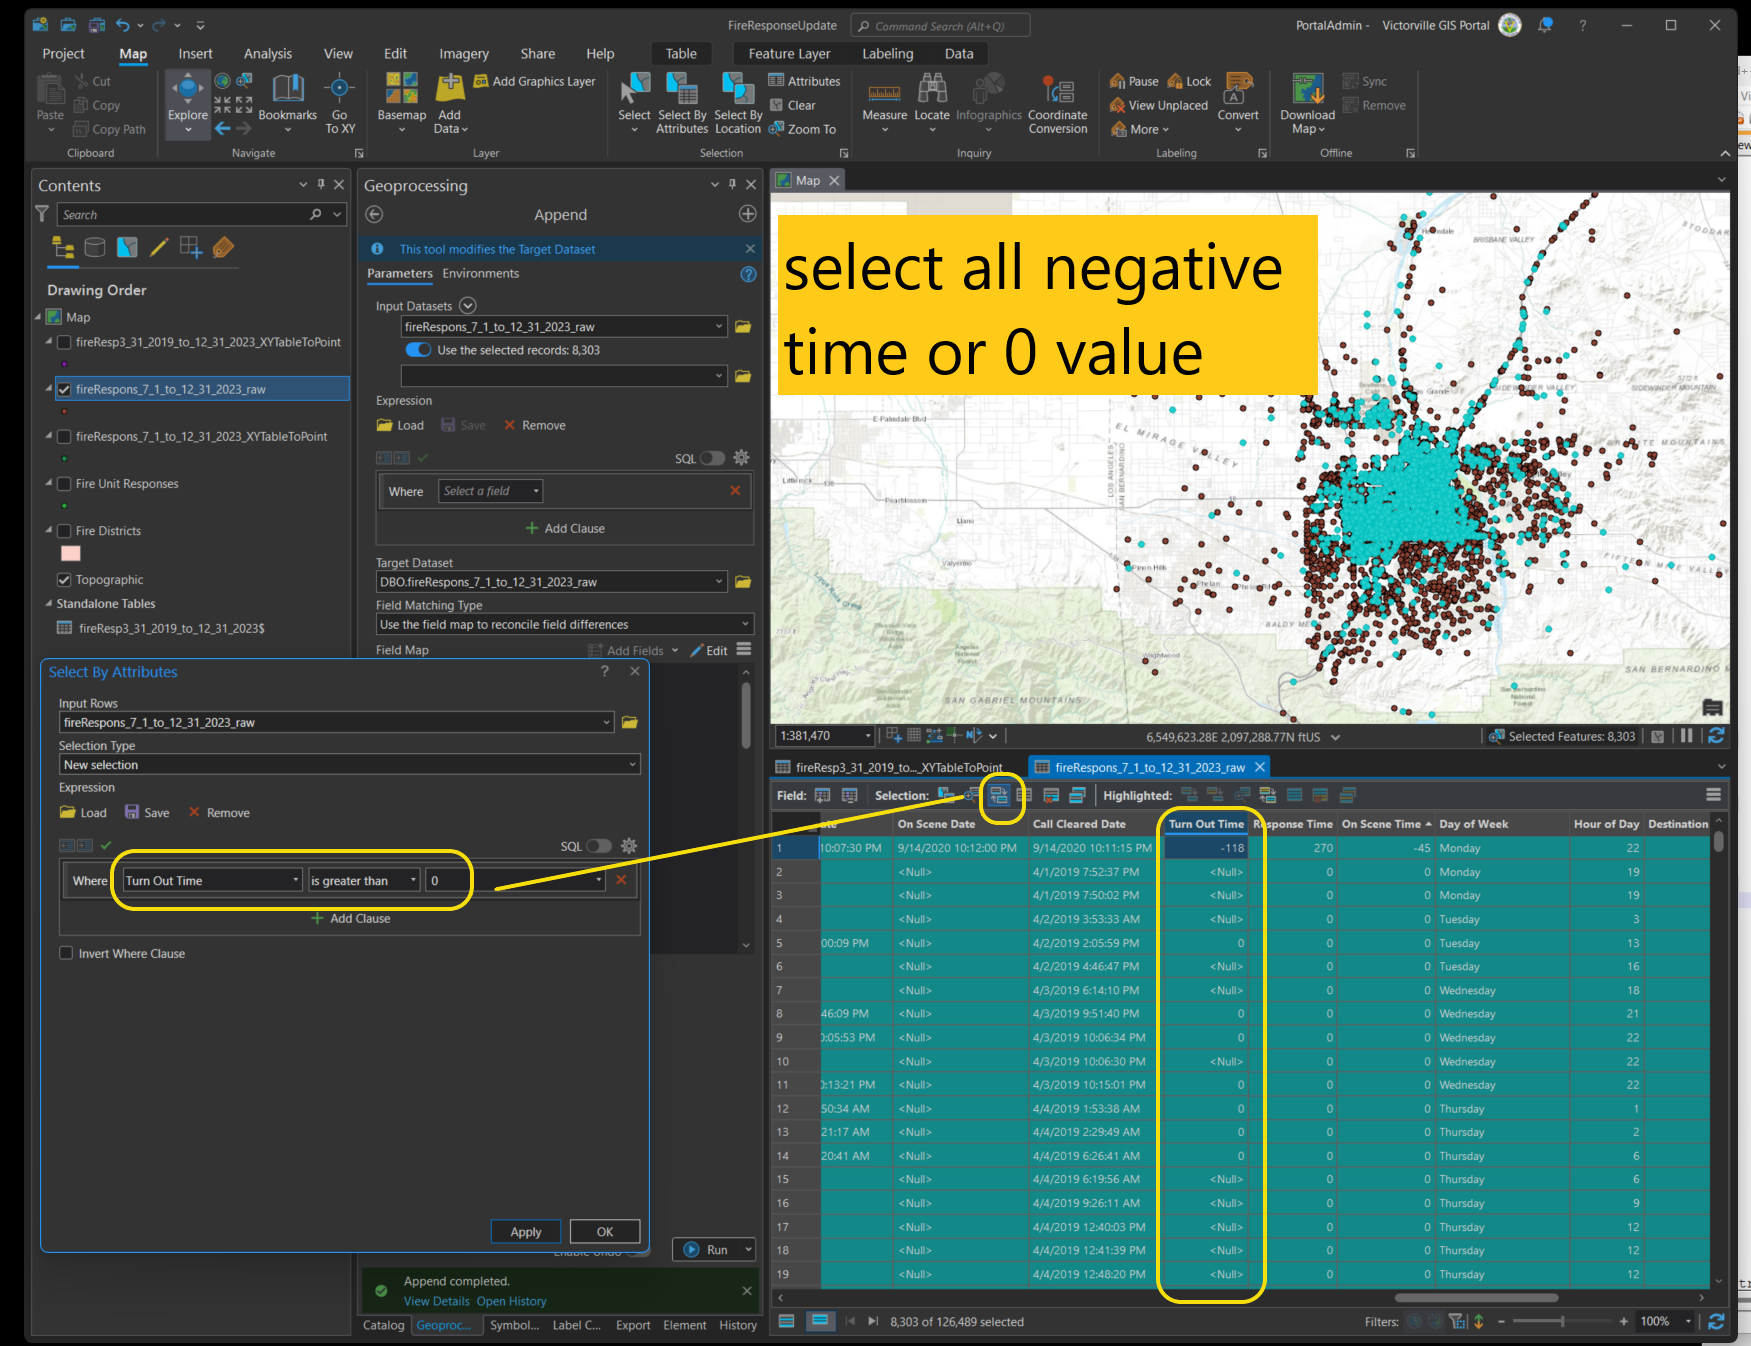Switch to the Catalog pane tab
Screen dimensions: 1751x1346
(x=383, y=1325)
